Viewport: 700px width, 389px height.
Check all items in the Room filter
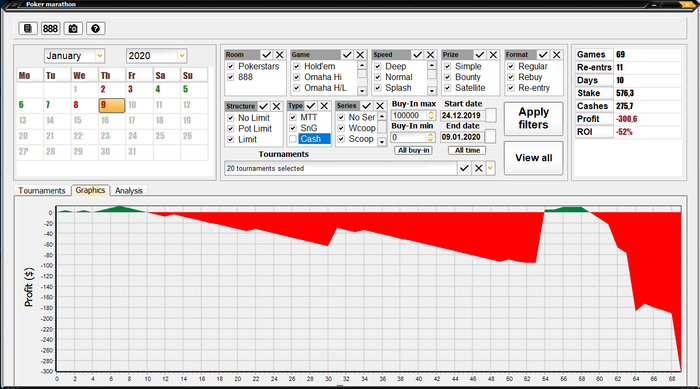point(267,54)
